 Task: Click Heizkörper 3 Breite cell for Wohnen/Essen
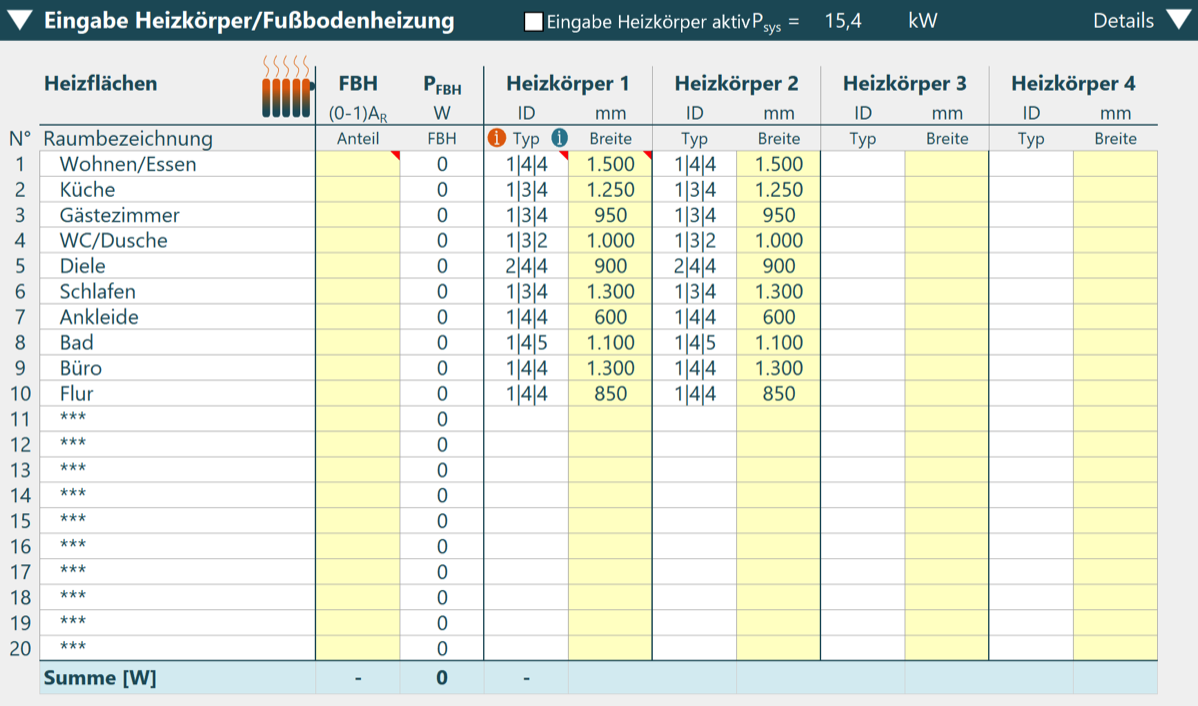coord(947,164)
